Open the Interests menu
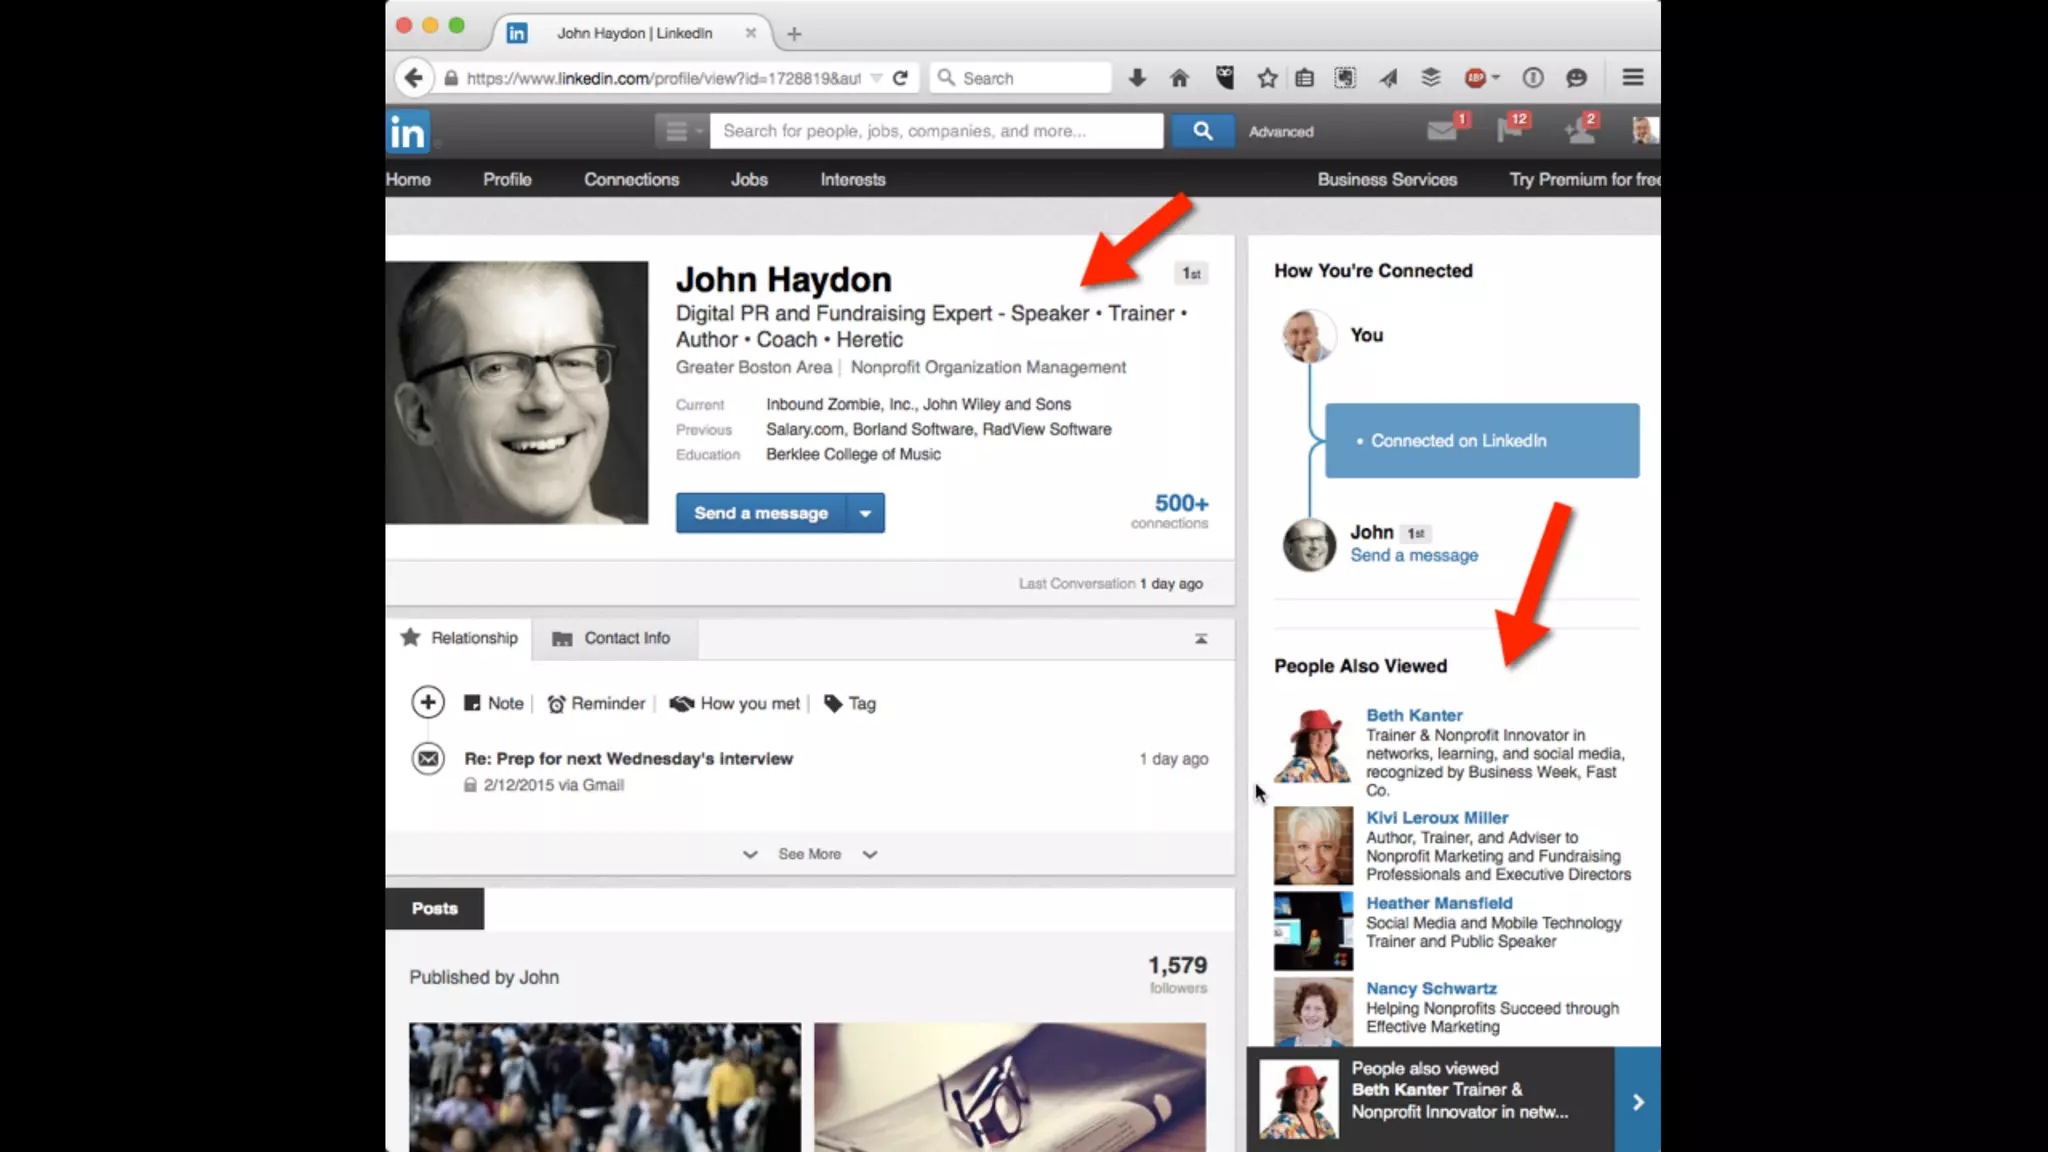 [853, 180]
